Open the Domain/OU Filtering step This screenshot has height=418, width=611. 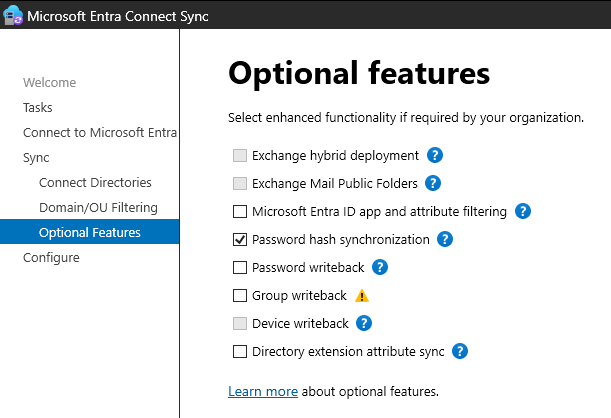(x=98, y=207)
